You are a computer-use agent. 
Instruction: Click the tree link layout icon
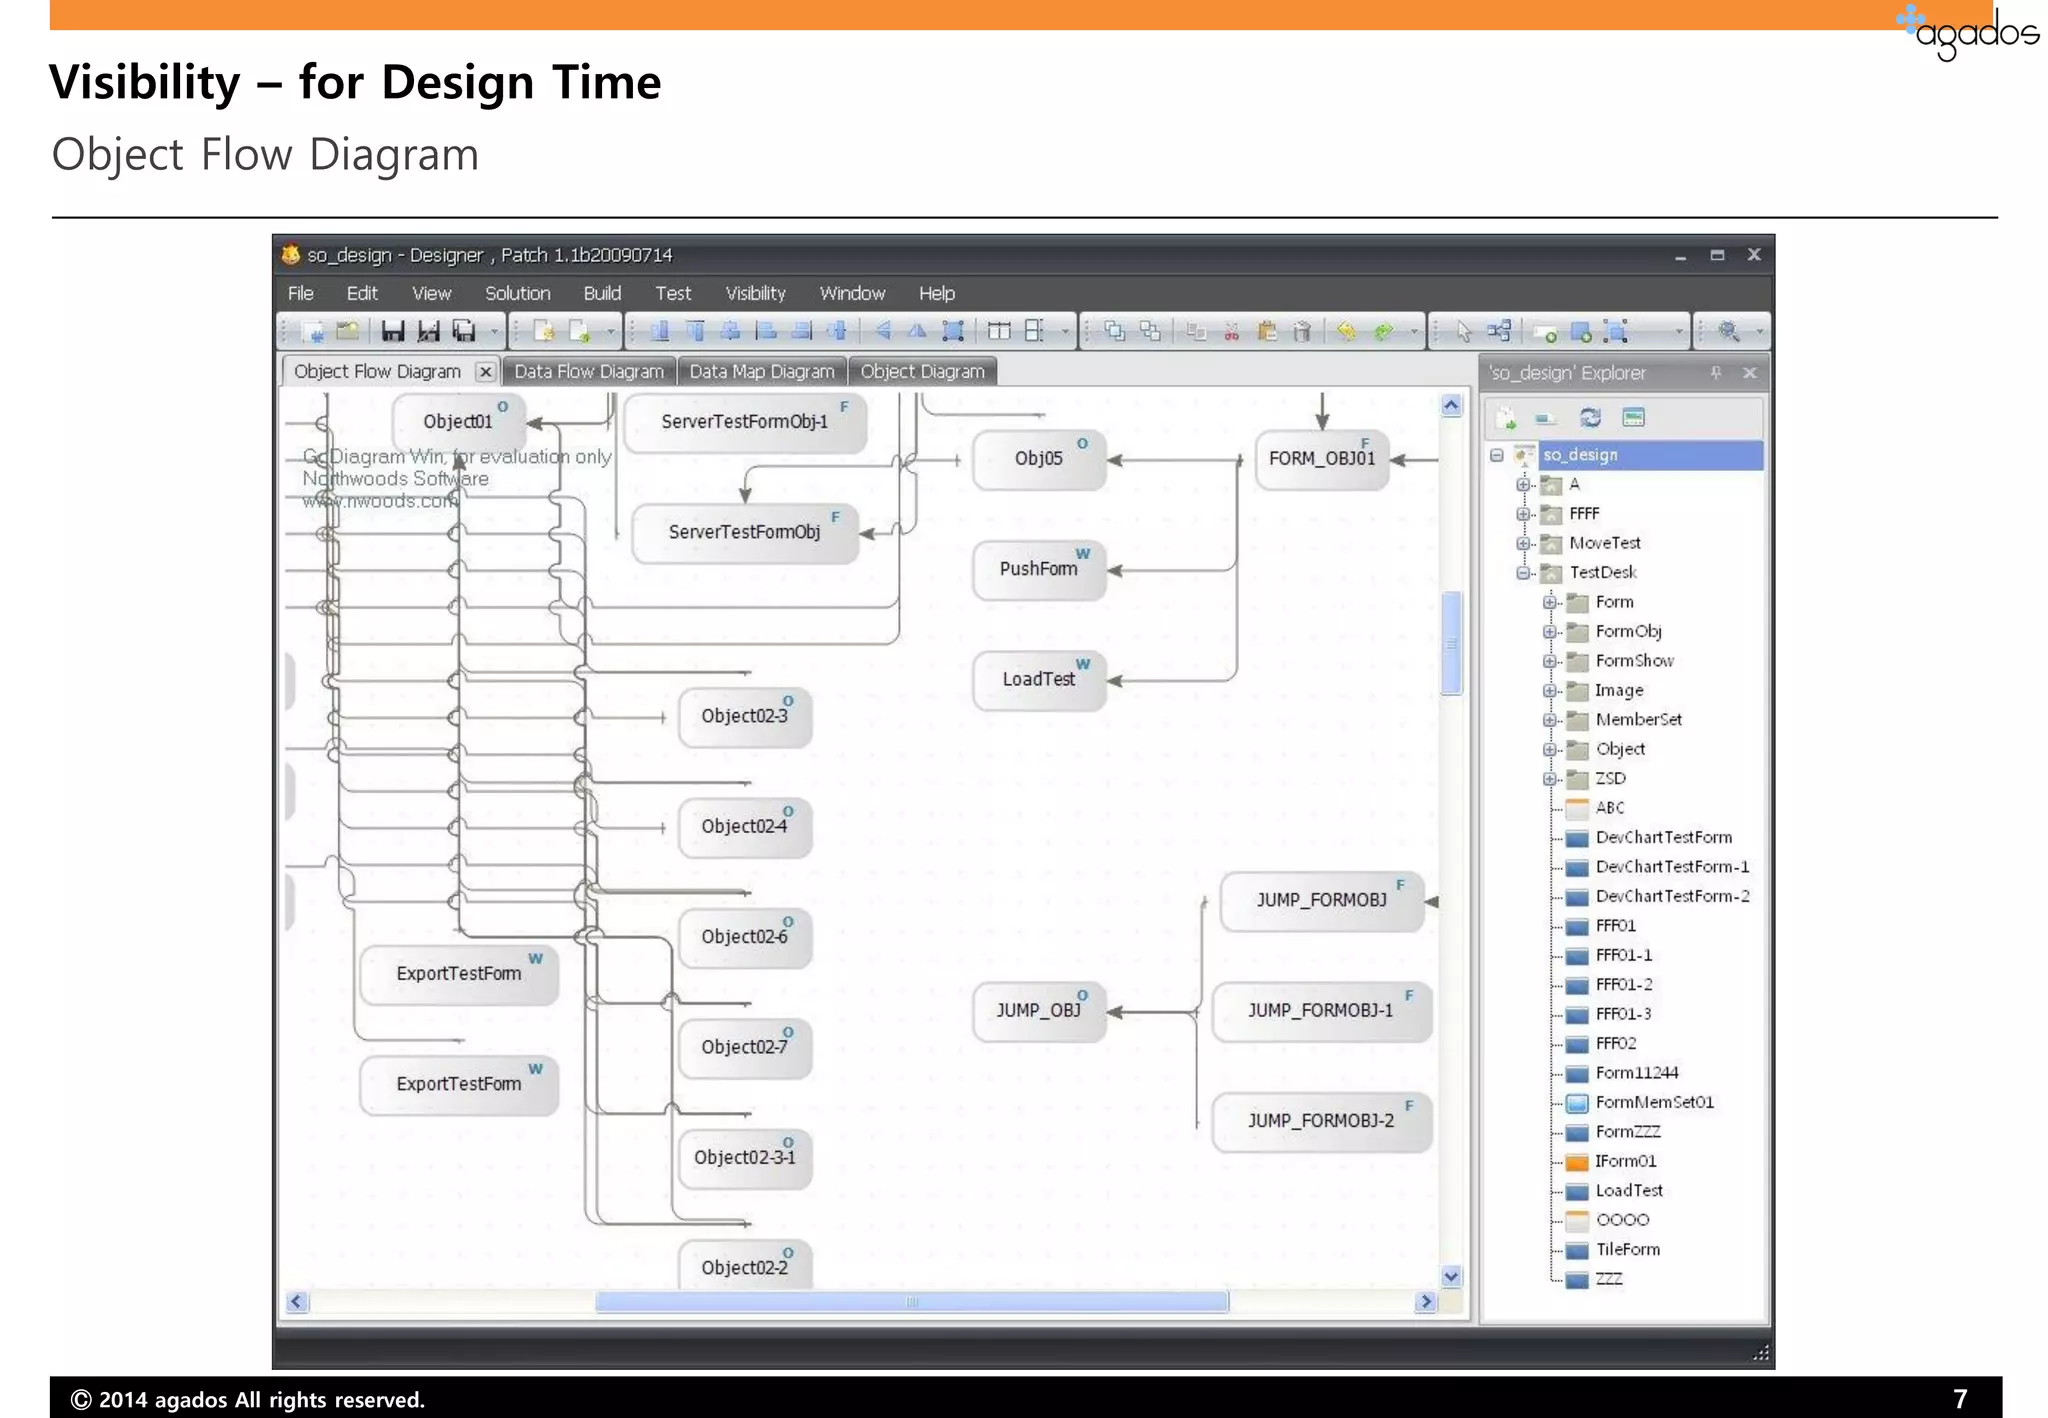pos(1499,330)
